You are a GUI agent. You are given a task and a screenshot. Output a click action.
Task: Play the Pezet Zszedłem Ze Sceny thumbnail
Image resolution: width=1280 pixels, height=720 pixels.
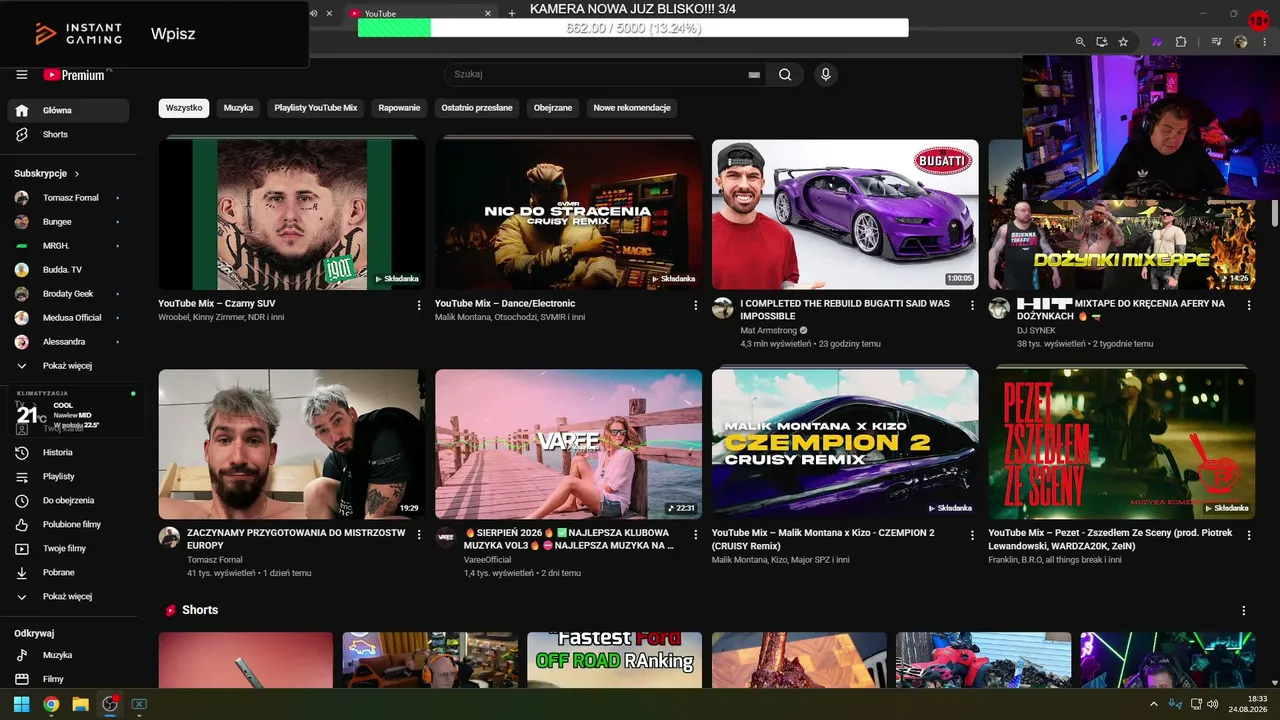(x=1122, y=444)
